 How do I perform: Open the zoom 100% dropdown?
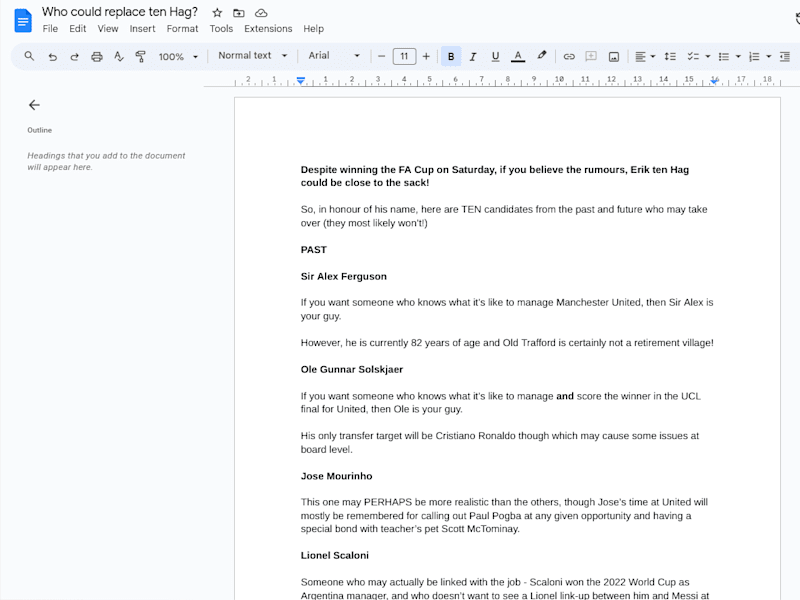pos(178,57)
